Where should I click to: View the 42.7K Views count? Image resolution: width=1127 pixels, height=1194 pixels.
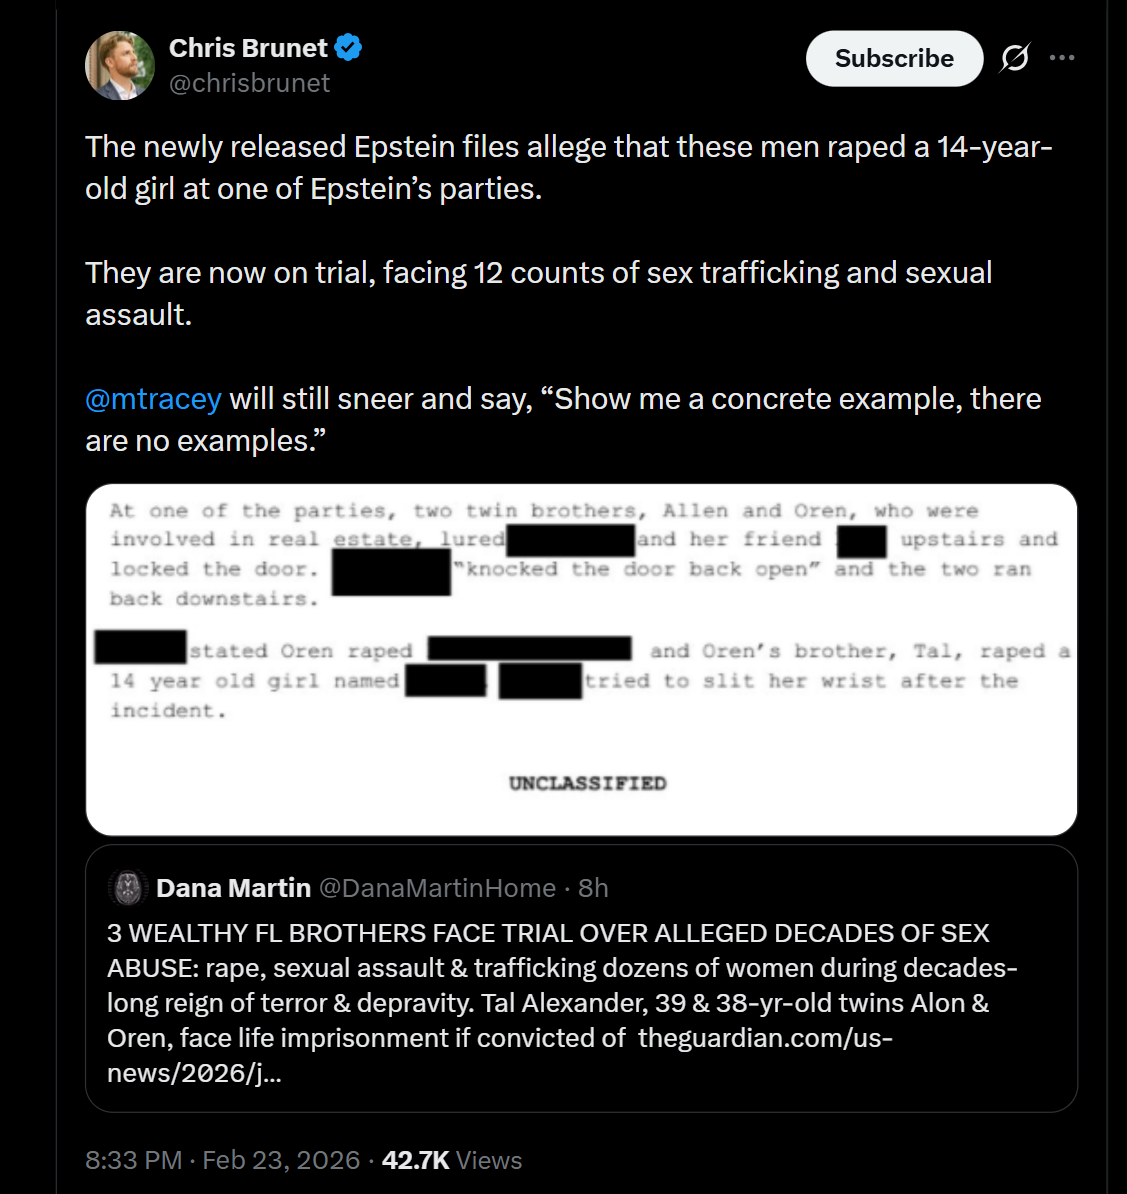[452, 1160]
